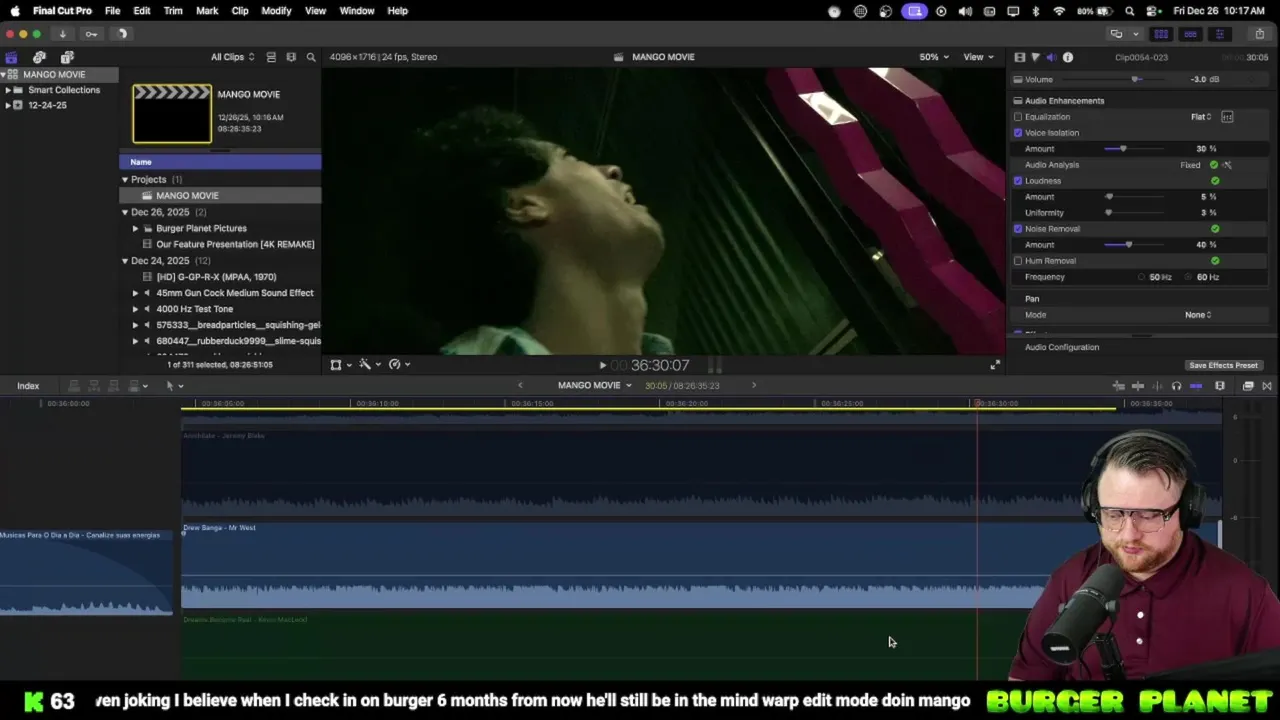Show Background Tasks icon
The image size is (1280, 720).
tap(121, 34)
